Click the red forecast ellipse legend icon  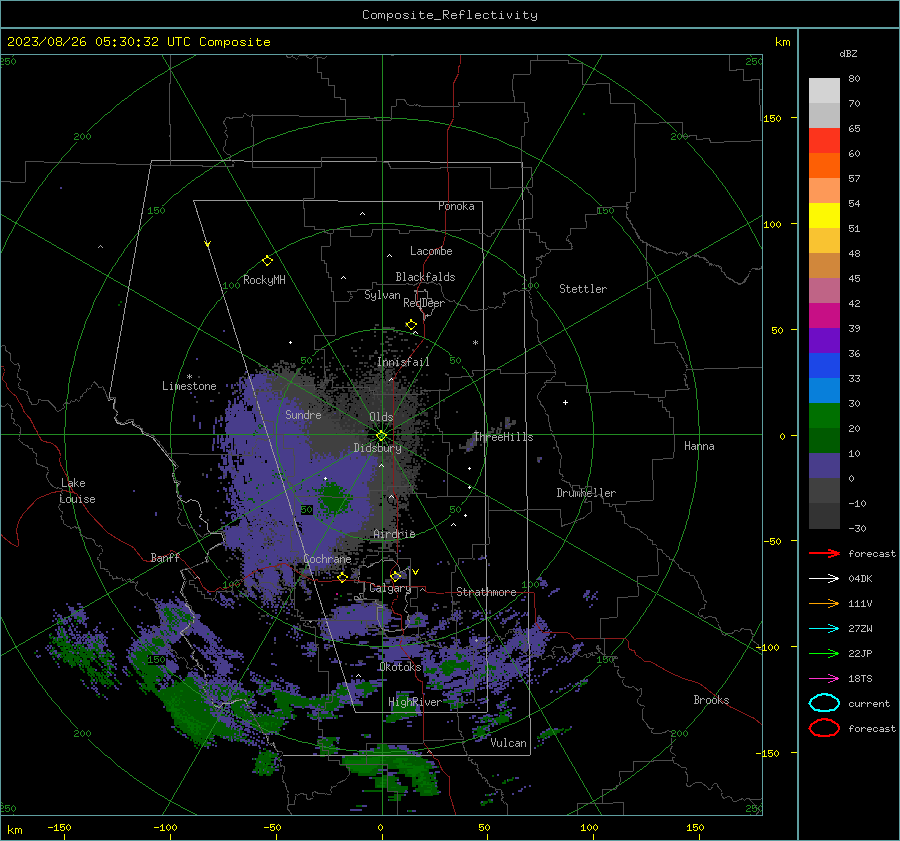tap(824, 728)
